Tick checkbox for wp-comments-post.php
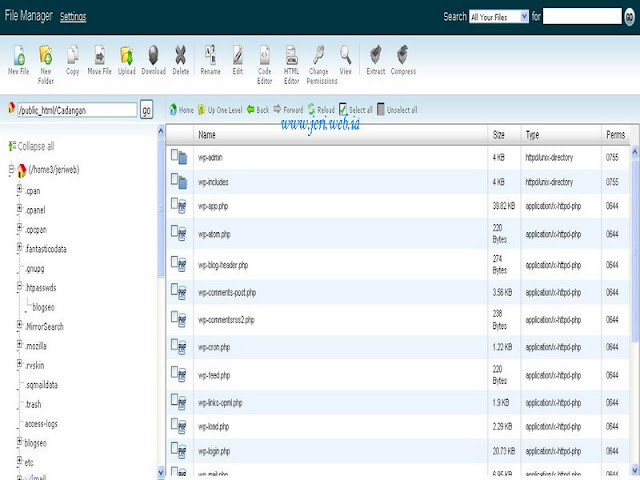640x480 pixels. 175,289
